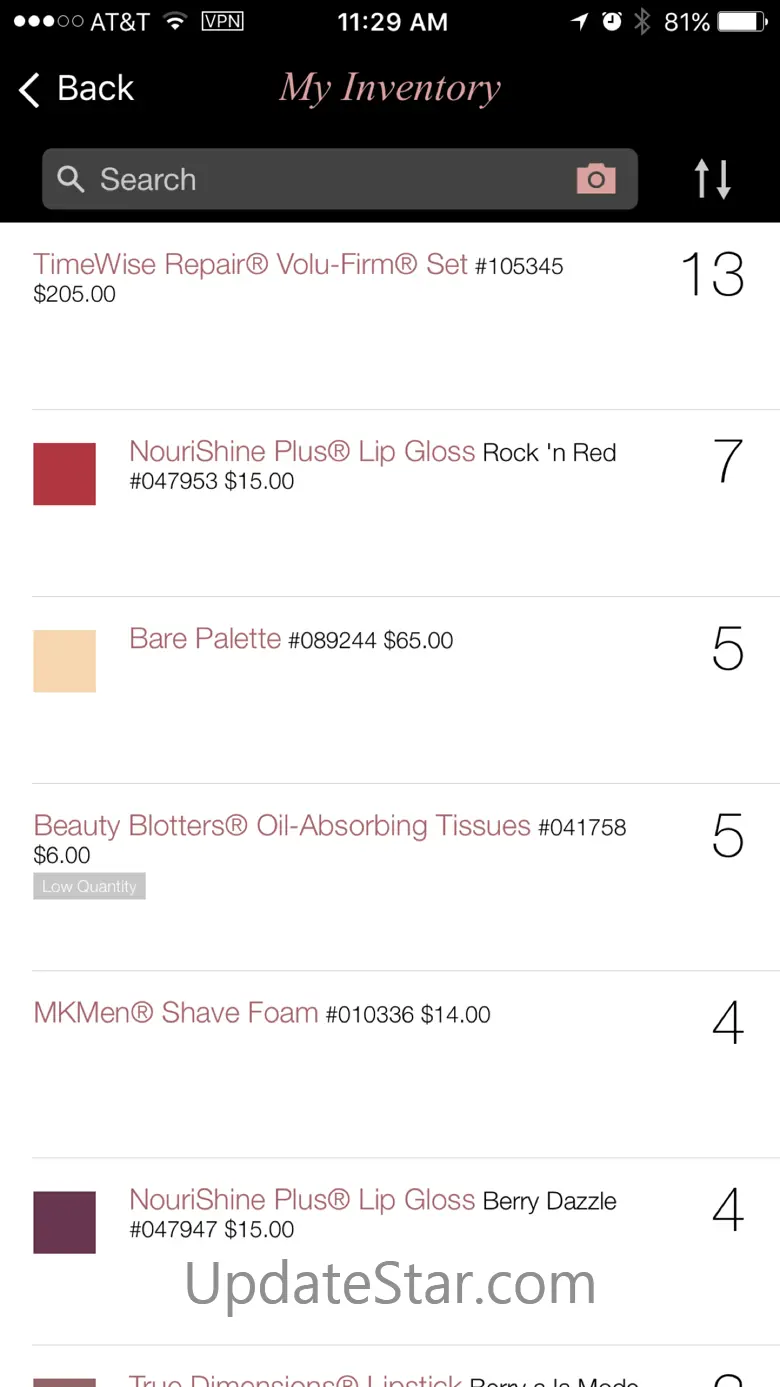Viewport: 780px width, 1387px height.
Task: Open Beauty Blotters Oil-Absorbing Tissues item
Action: [282, 826]
